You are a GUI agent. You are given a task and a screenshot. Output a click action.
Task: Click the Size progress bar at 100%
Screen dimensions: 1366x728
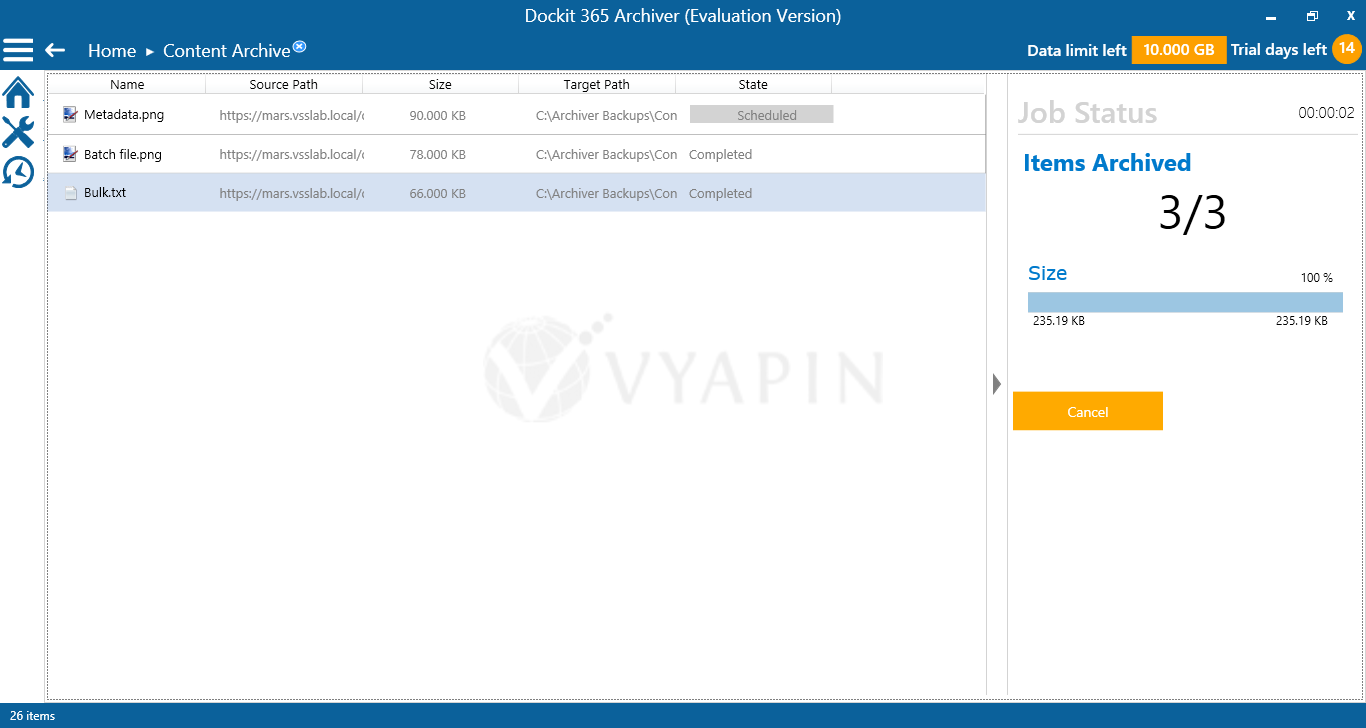[1185, 302]
